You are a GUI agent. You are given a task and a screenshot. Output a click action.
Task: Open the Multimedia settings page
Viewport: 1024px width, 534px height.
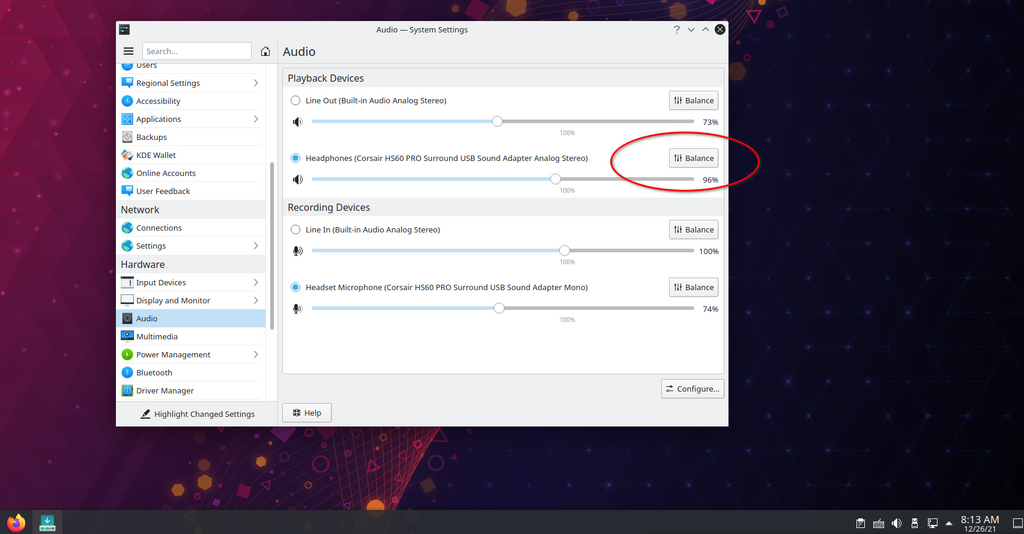click(157, 337)
